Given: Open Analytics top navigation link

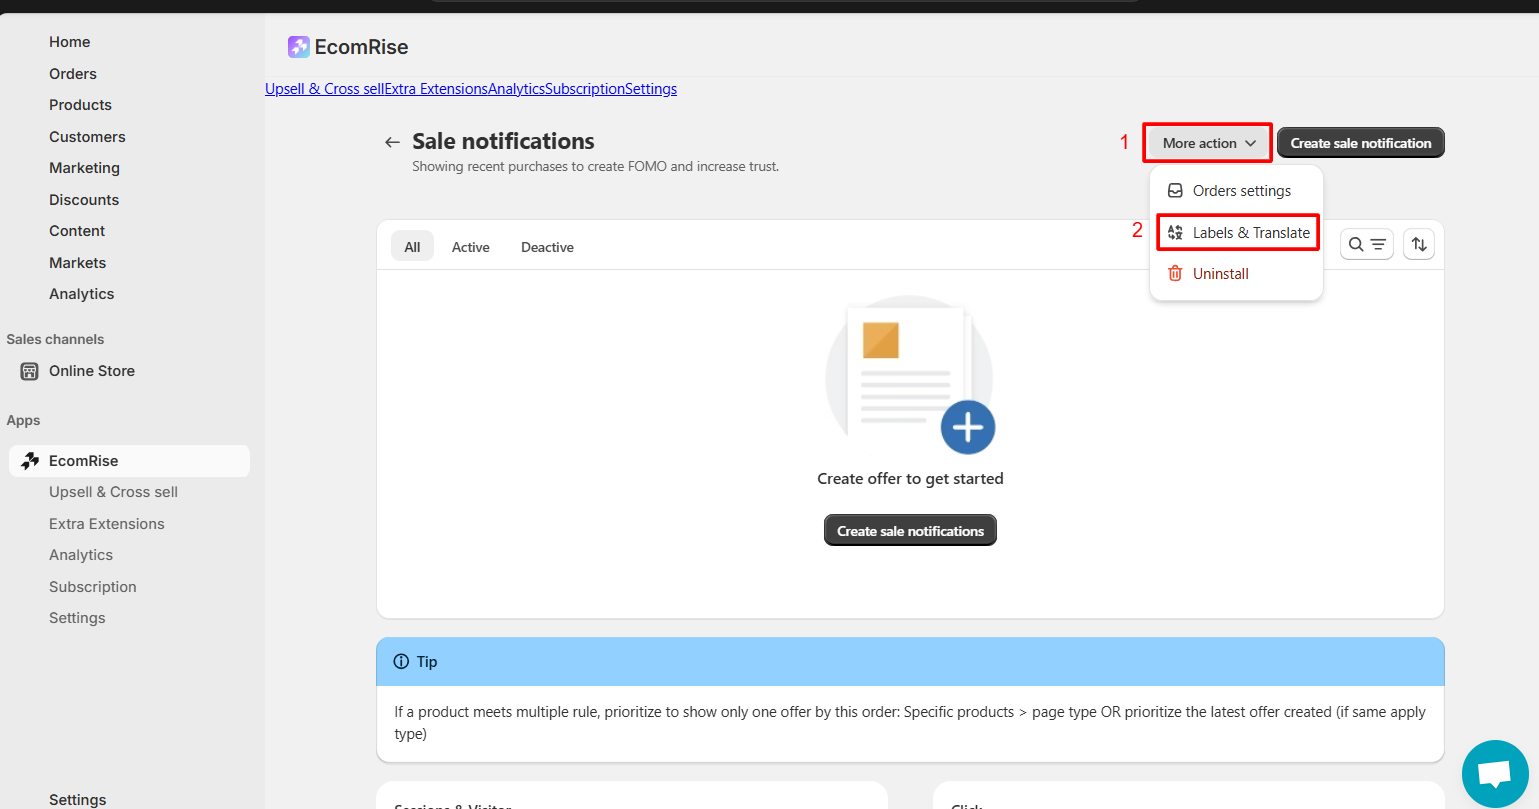Looking at the screenshot, I should pyautogui.click(x=516, y=89).
